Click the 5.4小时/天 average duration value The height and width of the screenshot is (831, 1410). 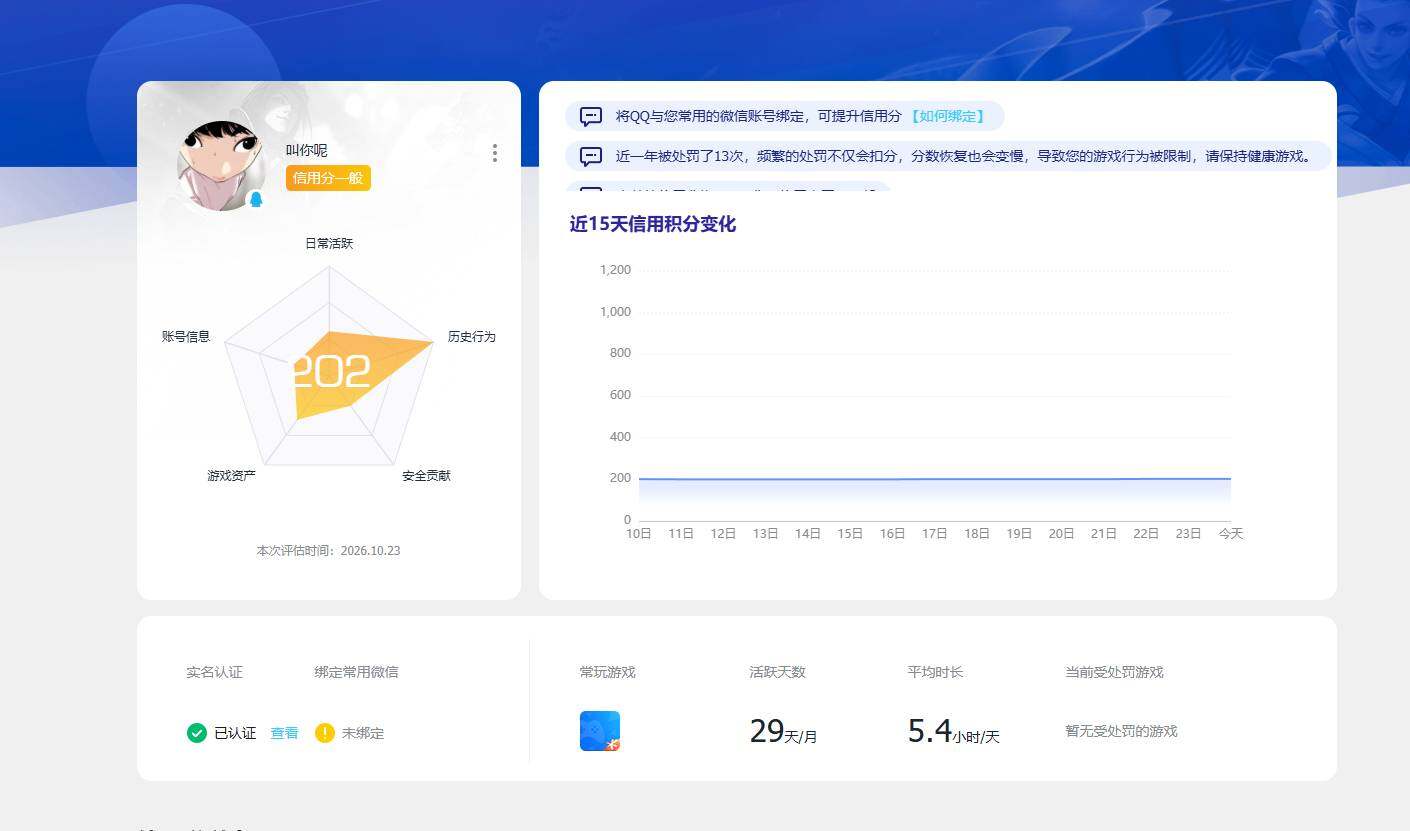pos(953,732)
